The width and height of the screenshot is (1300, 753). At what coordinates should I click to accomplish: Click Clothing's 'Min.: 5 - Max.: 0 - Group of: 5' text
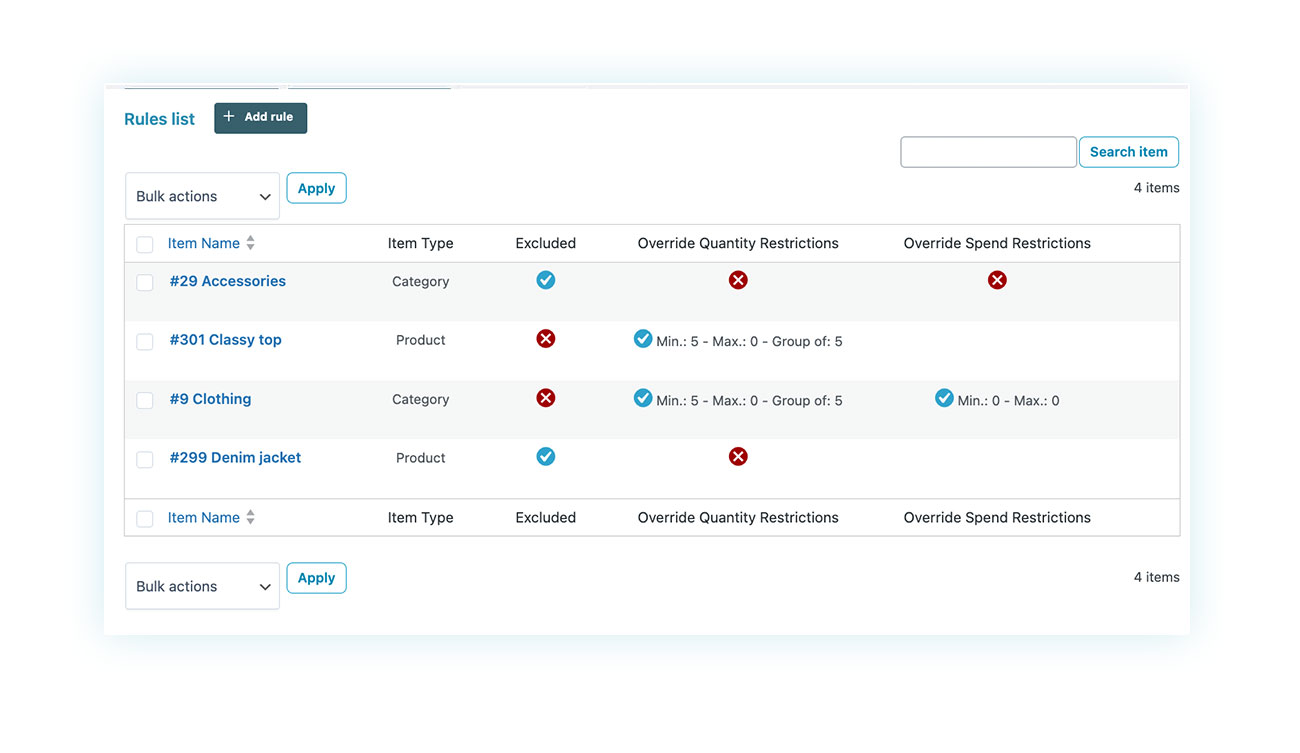tap(749, 401)
